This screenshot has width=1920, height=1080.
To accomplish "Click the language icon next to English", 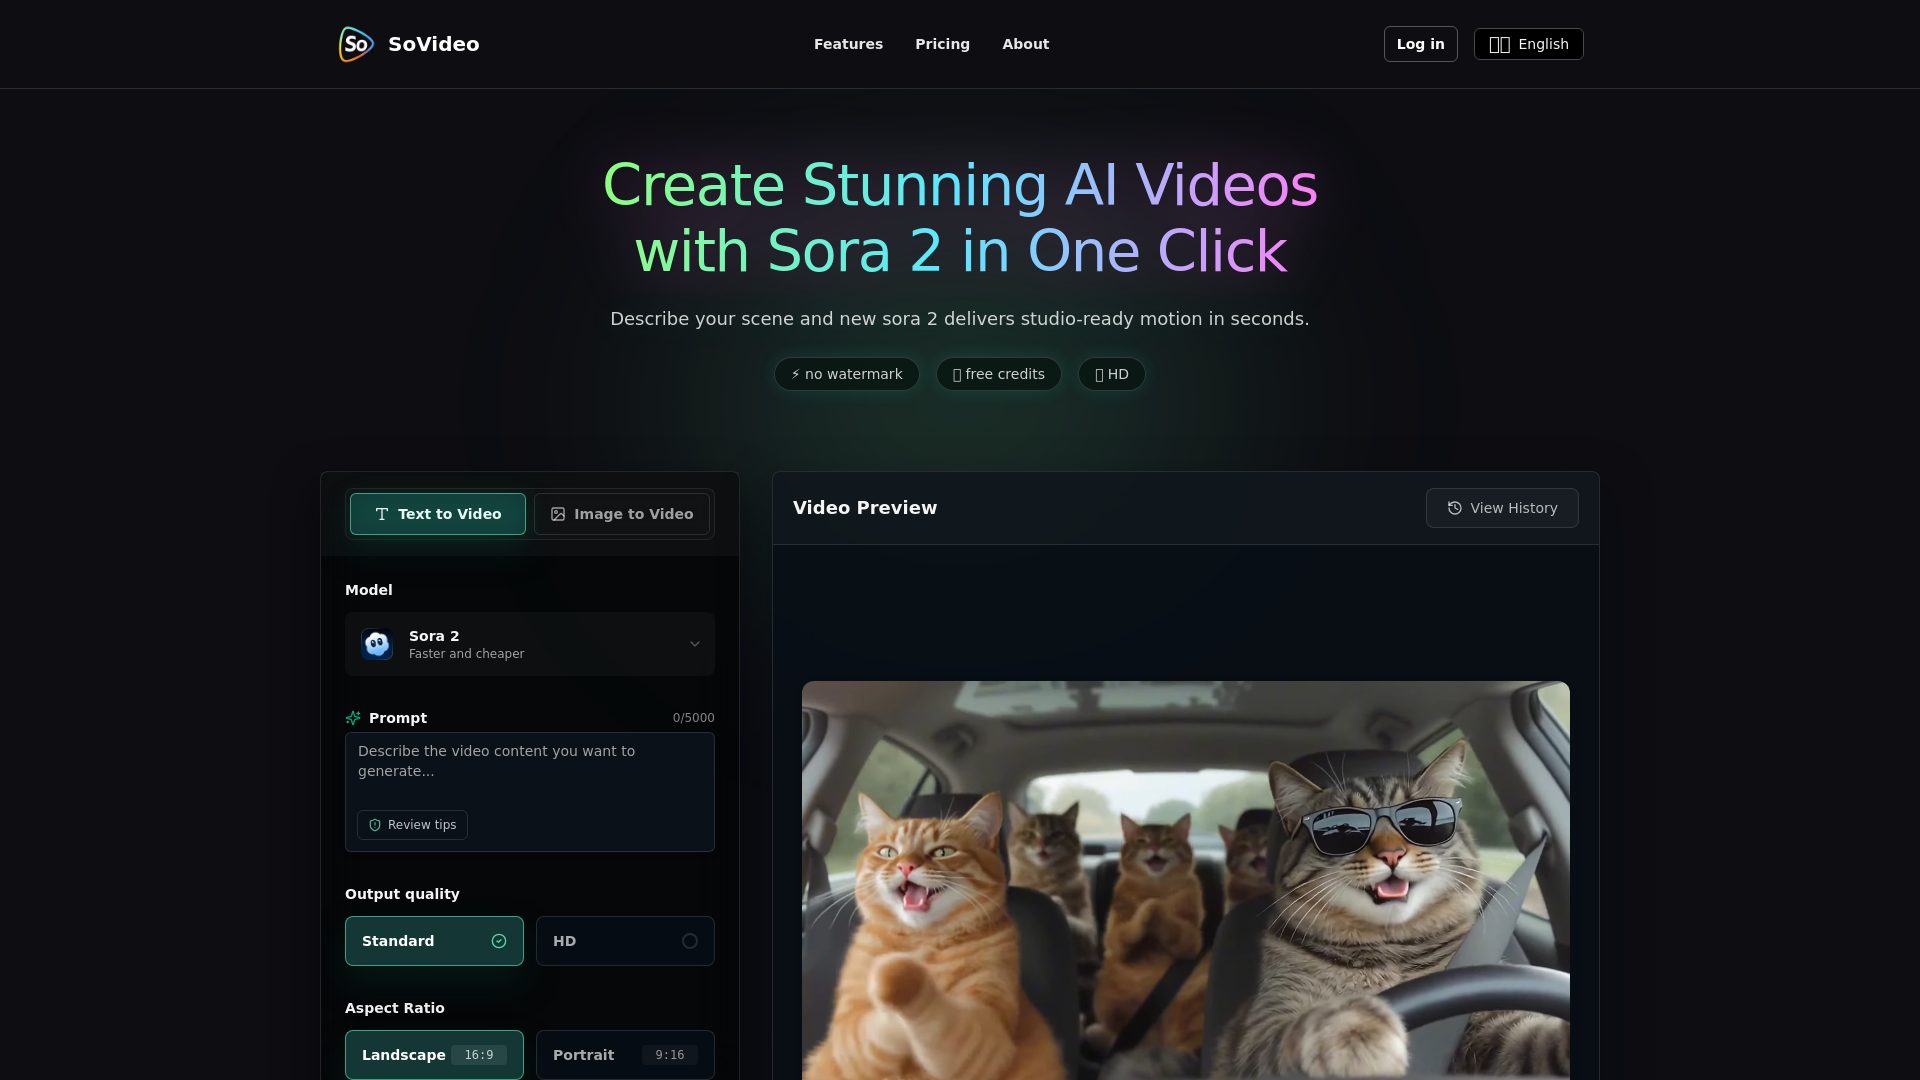I will click(1499, 45).
